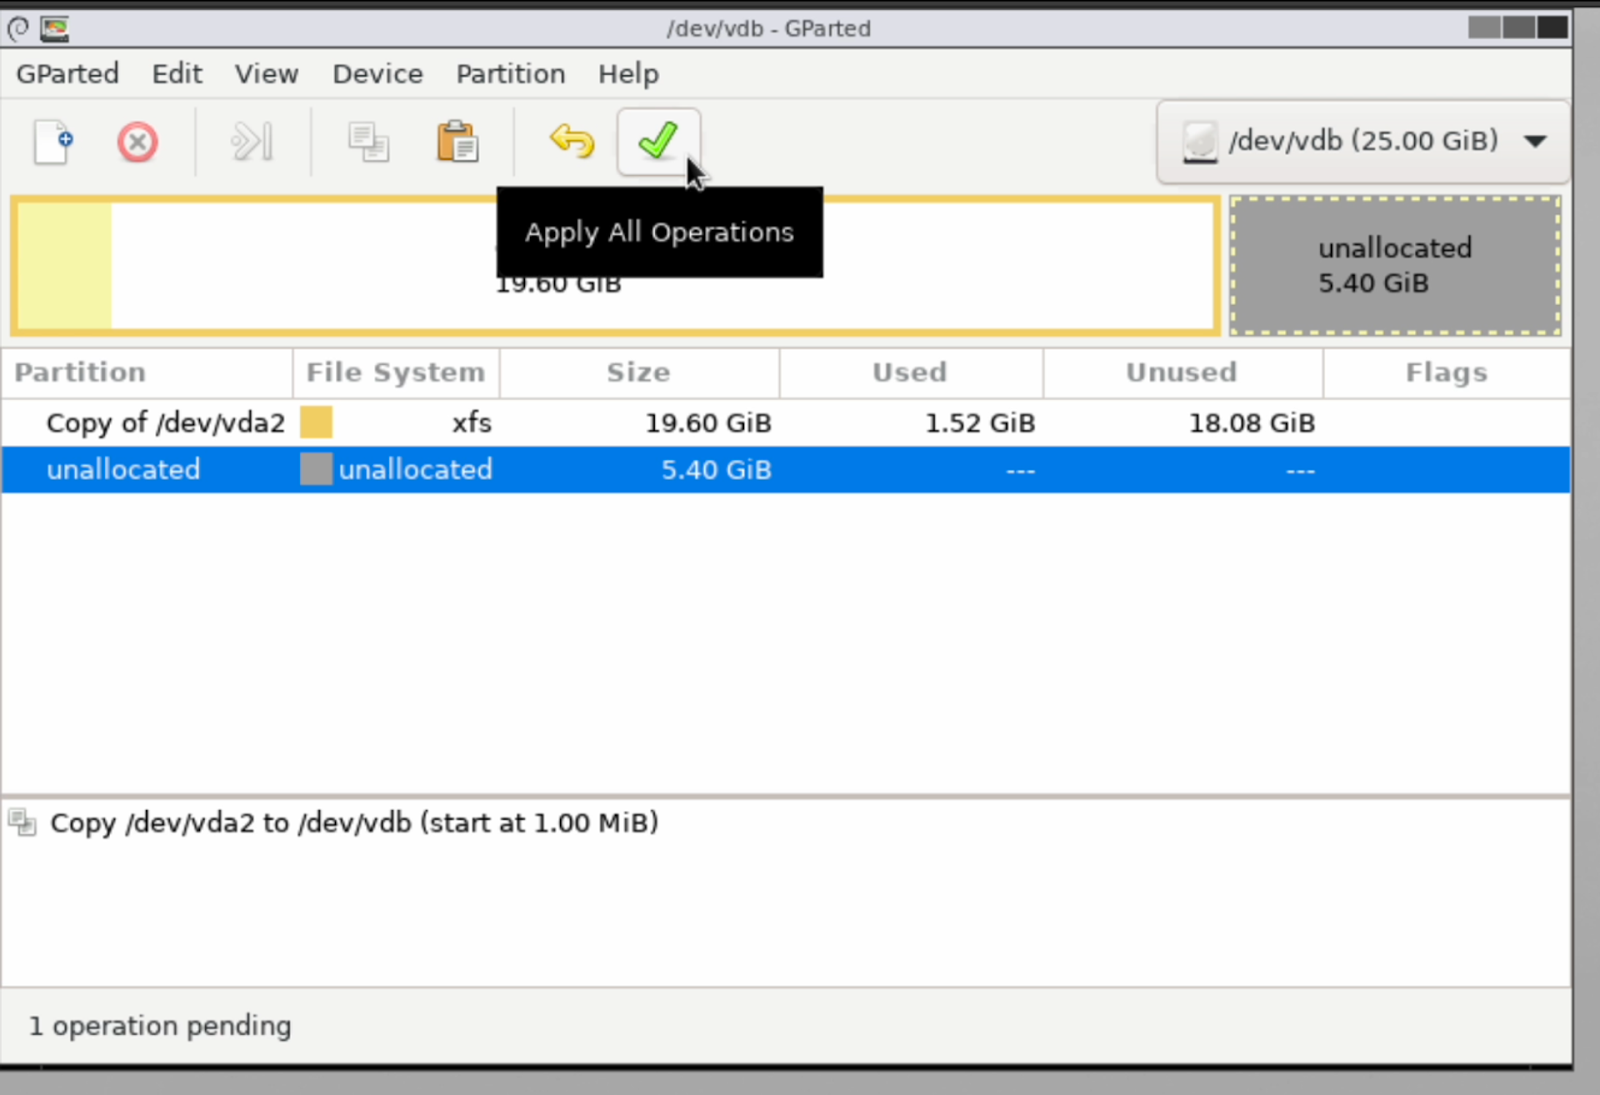
Task: Click the Partition column header
Action: click(x=147, y=372)
